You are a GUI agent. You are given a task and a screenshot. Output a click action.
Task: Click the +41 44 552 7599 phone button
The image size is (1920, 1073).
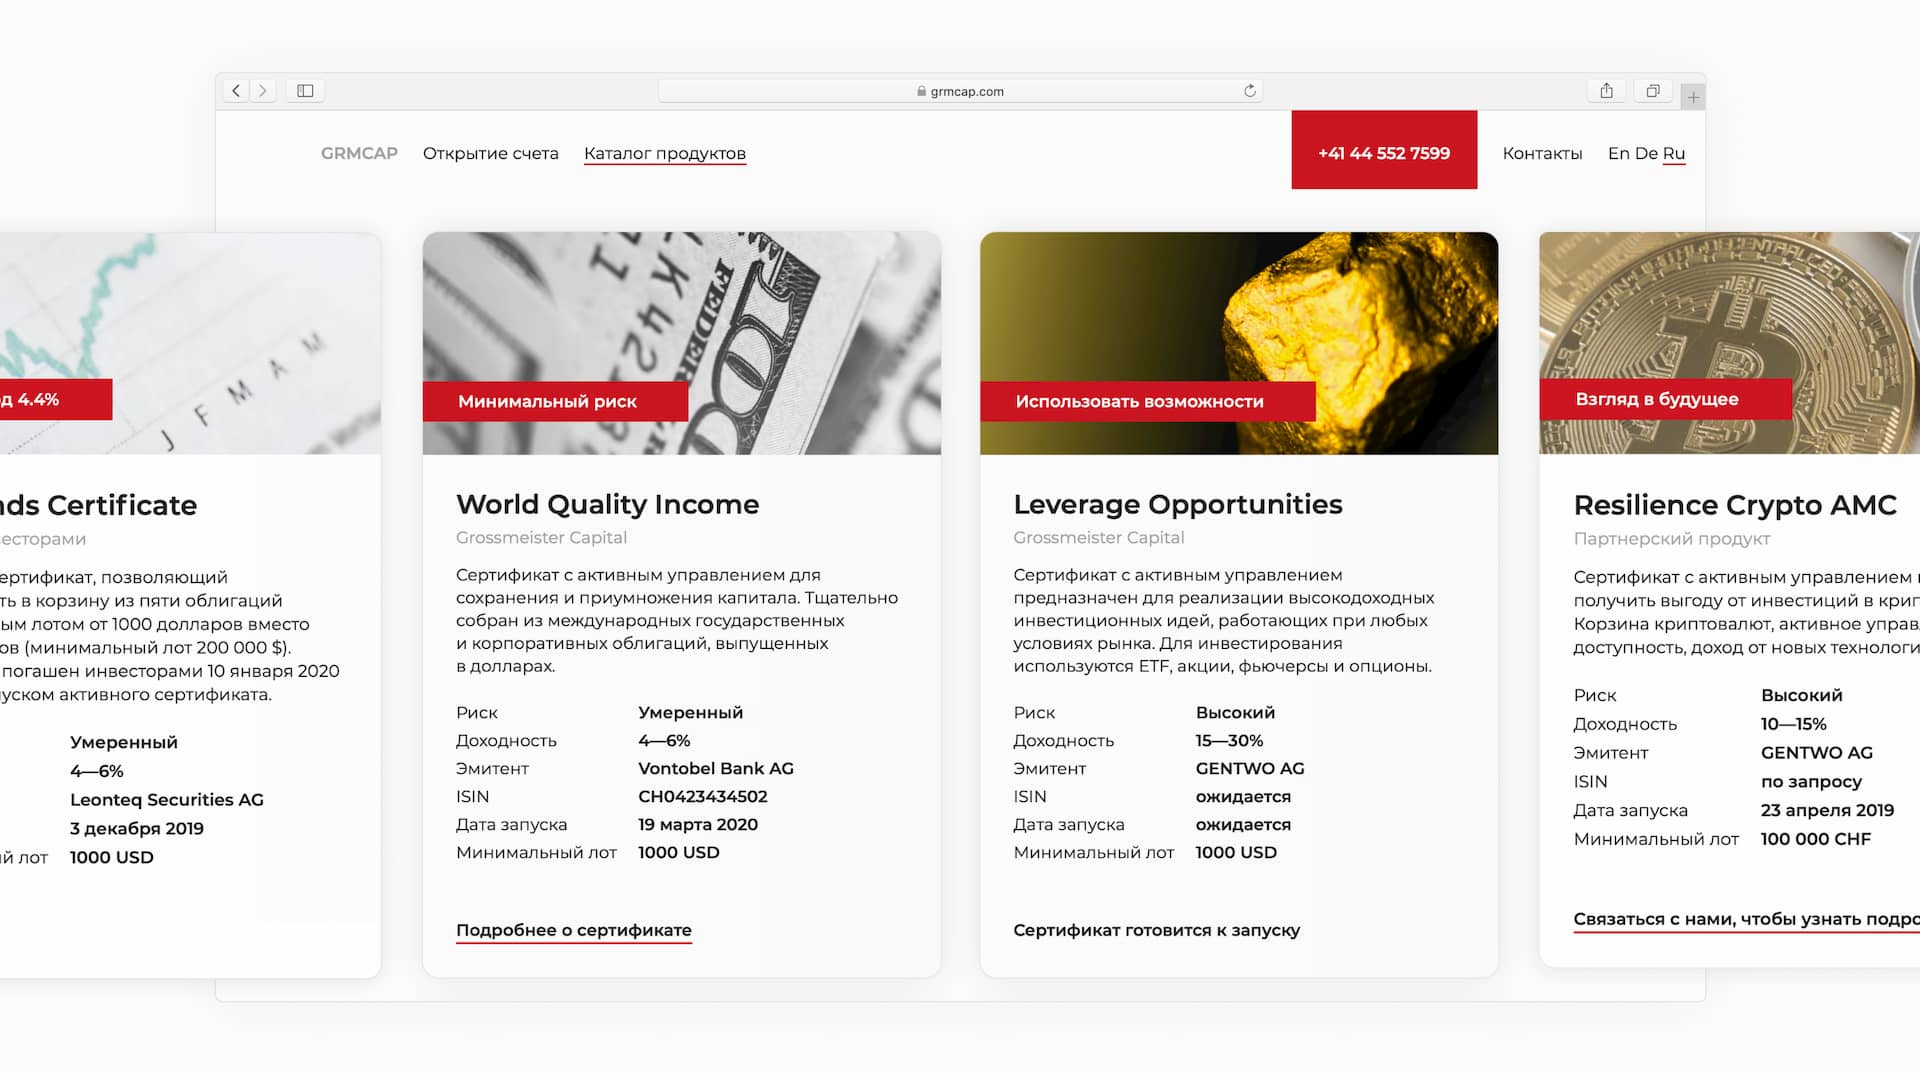[1384, 150]
